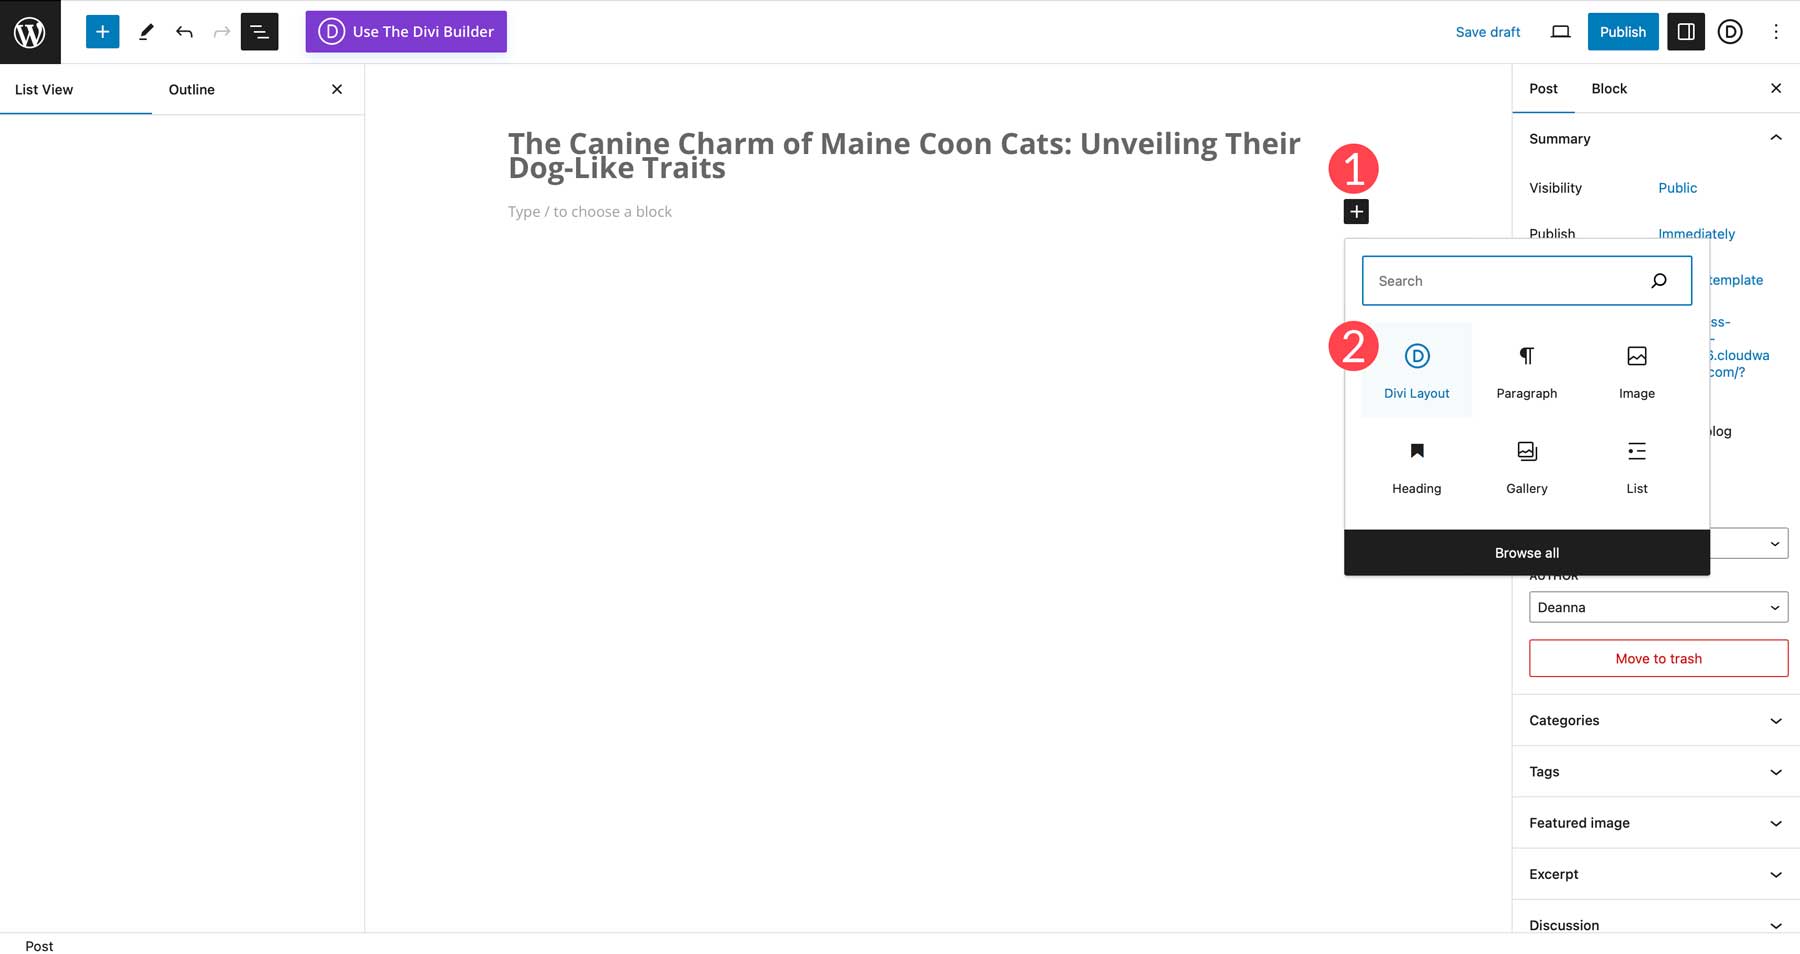Switch to the Outline tab
The width and height of the screenshot is (1800, 954).
pos(191,89)
